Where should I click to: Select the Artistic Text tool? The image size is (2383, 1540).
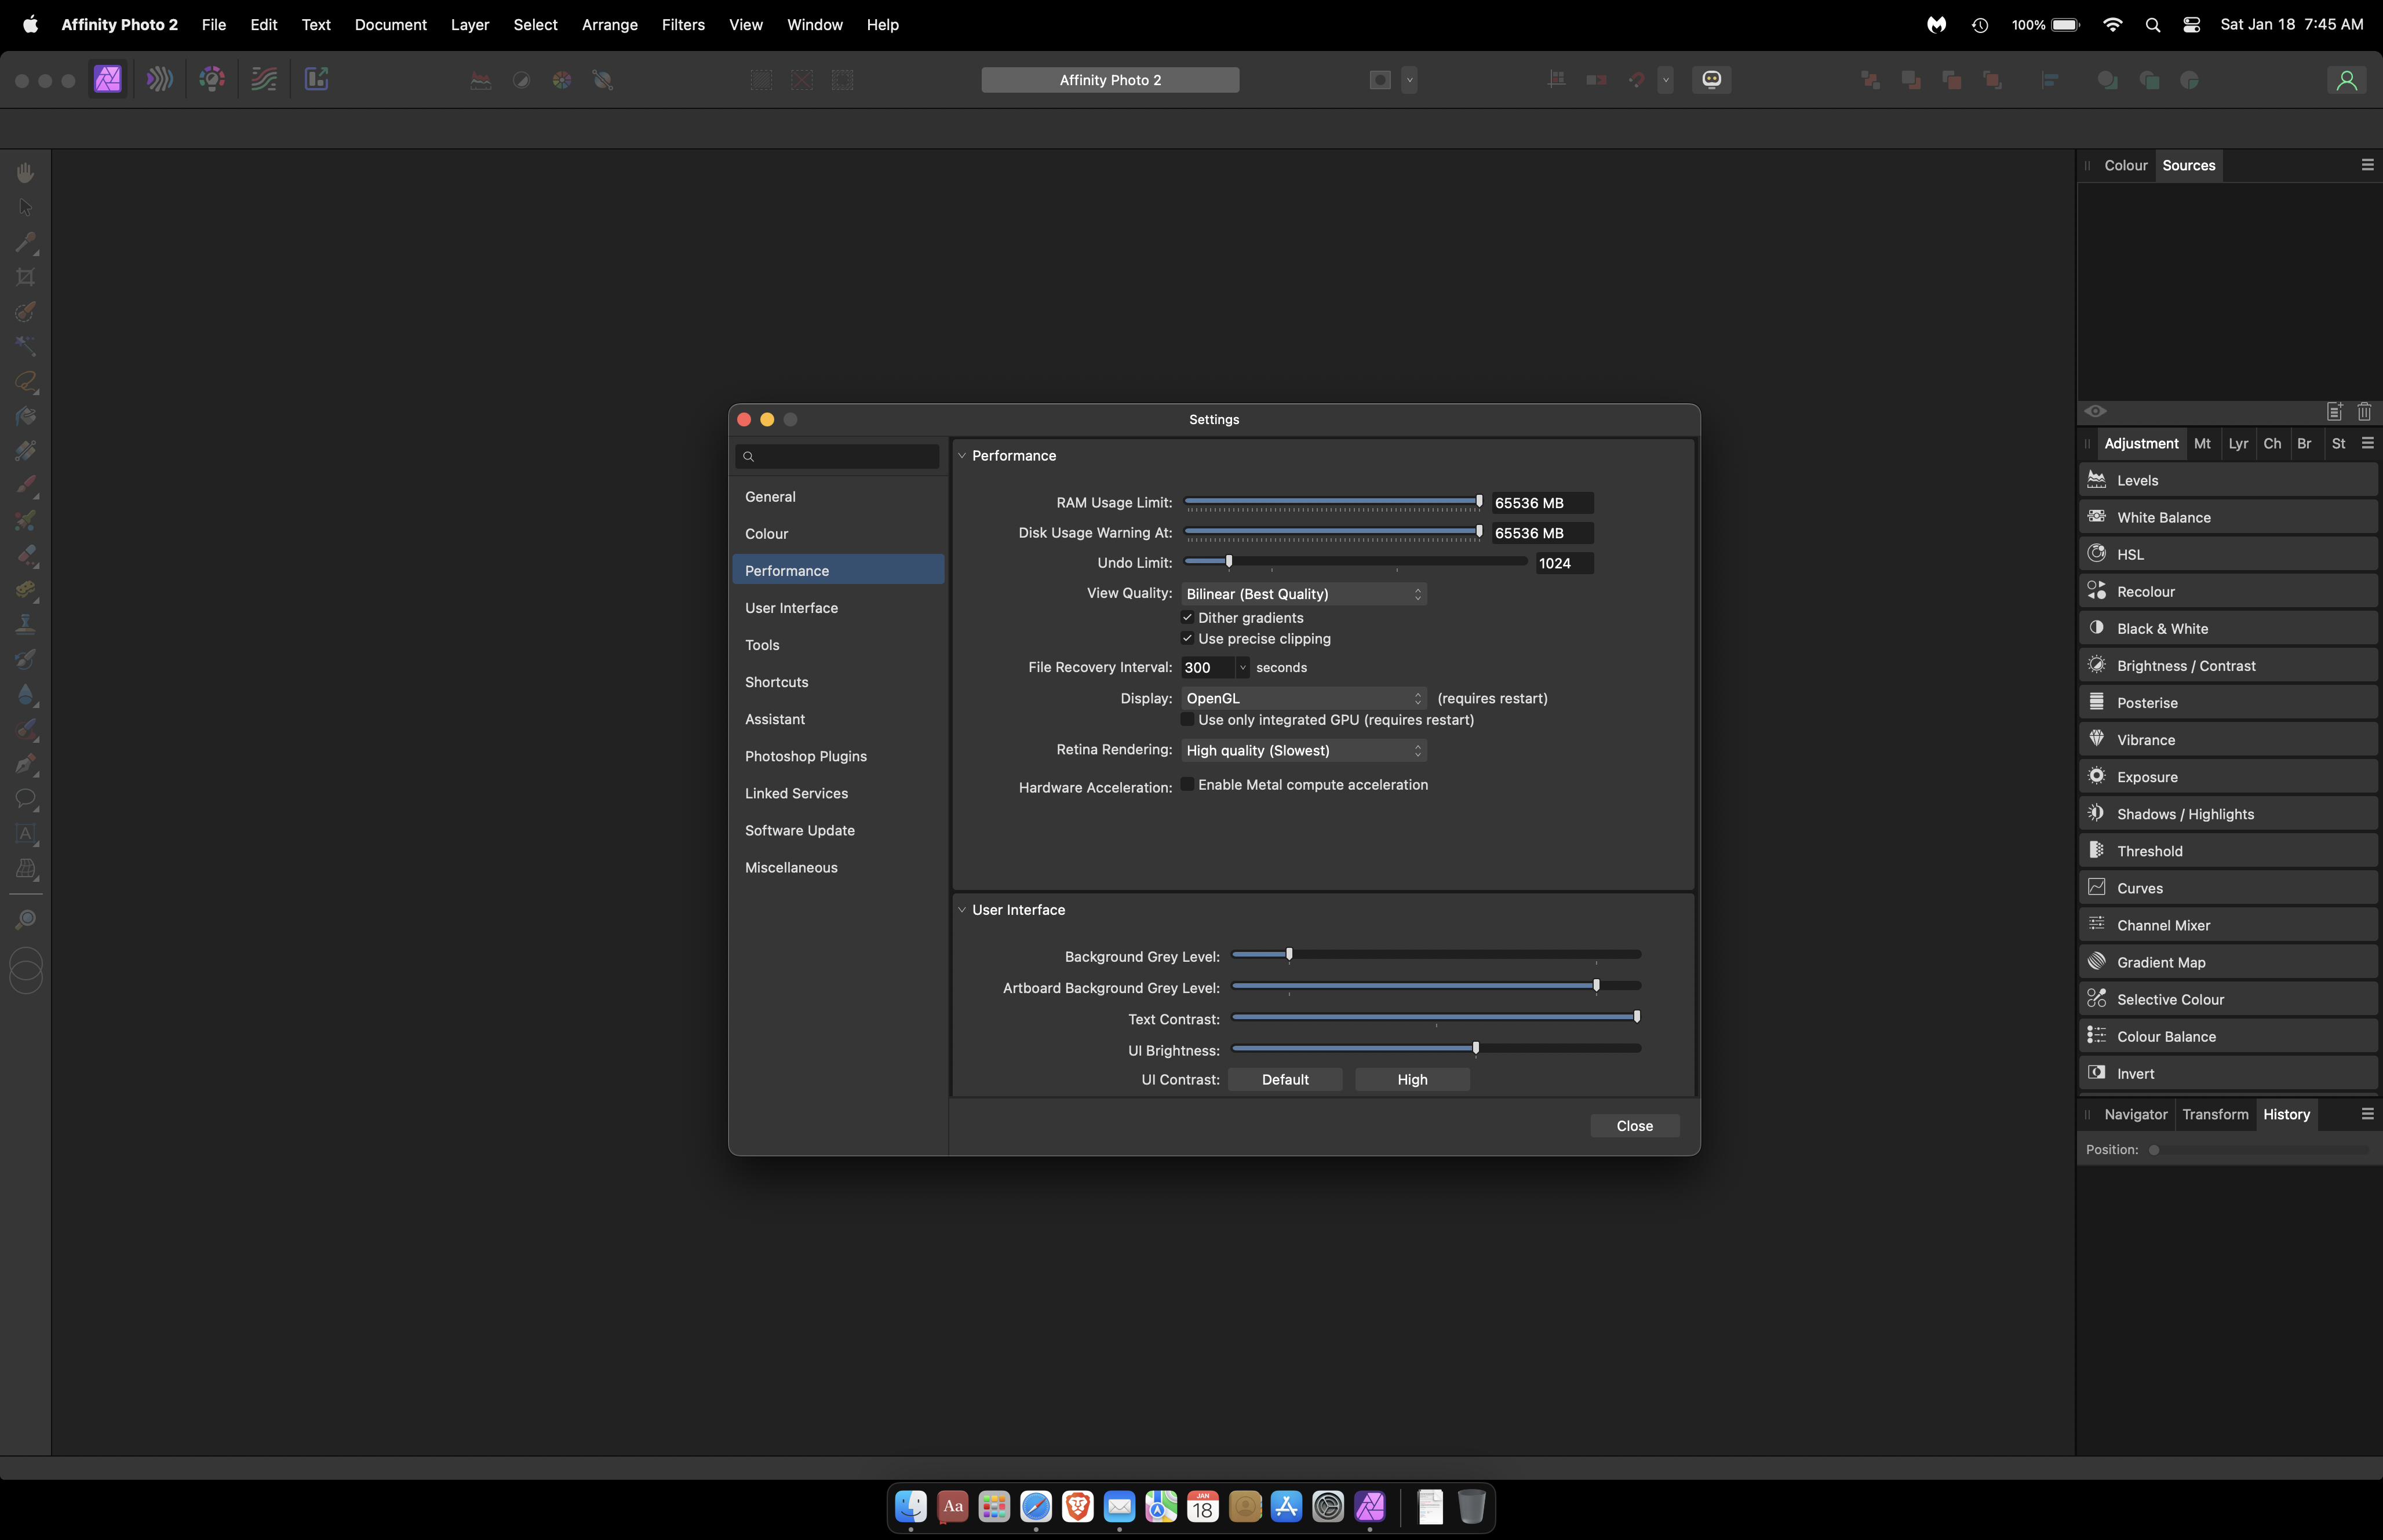coord(26,833)
